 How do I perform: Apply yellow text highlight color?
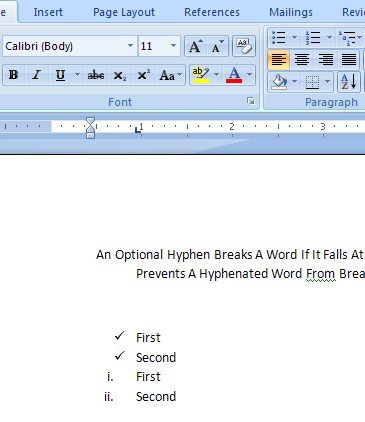[x=201, y=75]
